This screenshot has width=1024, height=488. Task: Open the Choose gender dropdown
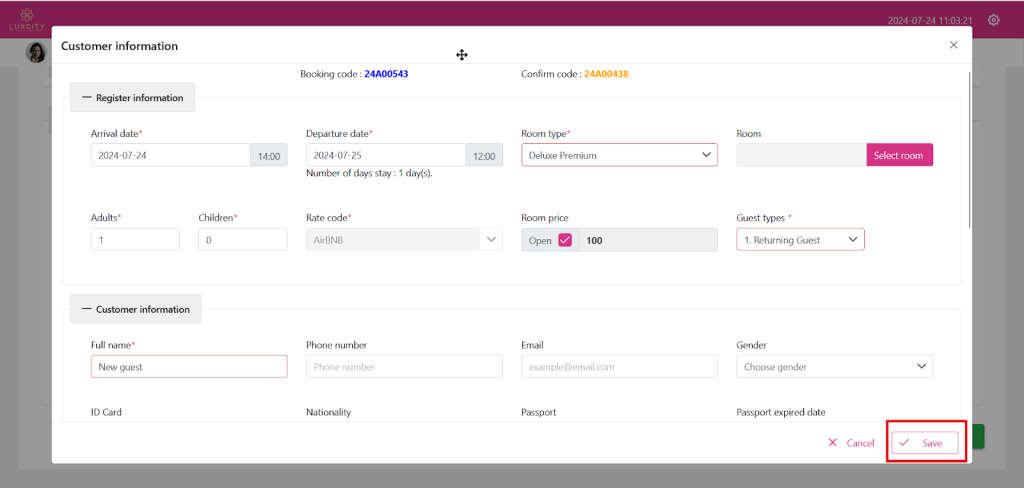pos(834,367)
